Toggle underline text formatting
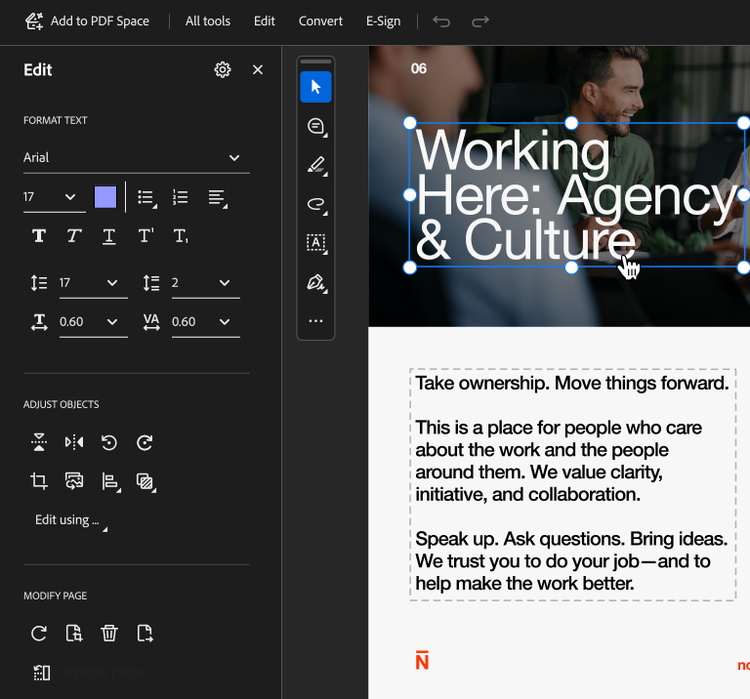The height and width of the screenshot is (699, 750). [109, 236]
